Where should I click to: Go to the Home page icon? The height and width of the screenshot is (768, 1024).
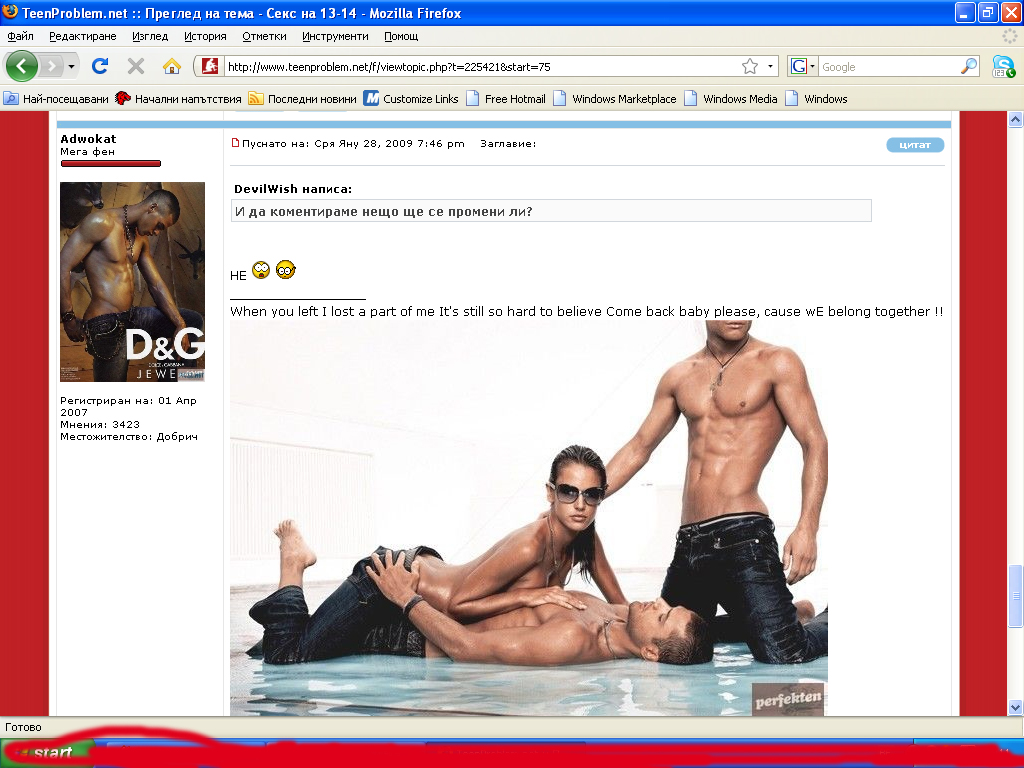pos(172,66)
